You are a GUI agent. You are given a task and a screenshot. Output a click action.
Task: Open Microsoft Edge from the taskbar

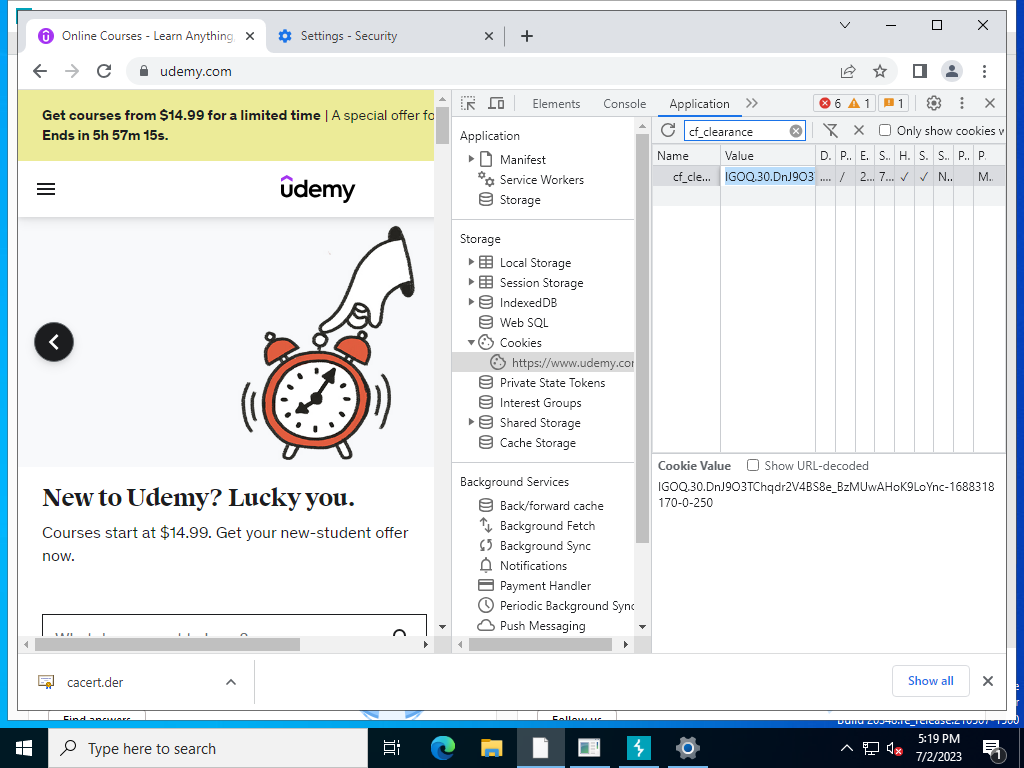pyautogui.click(x=442, y=748)
